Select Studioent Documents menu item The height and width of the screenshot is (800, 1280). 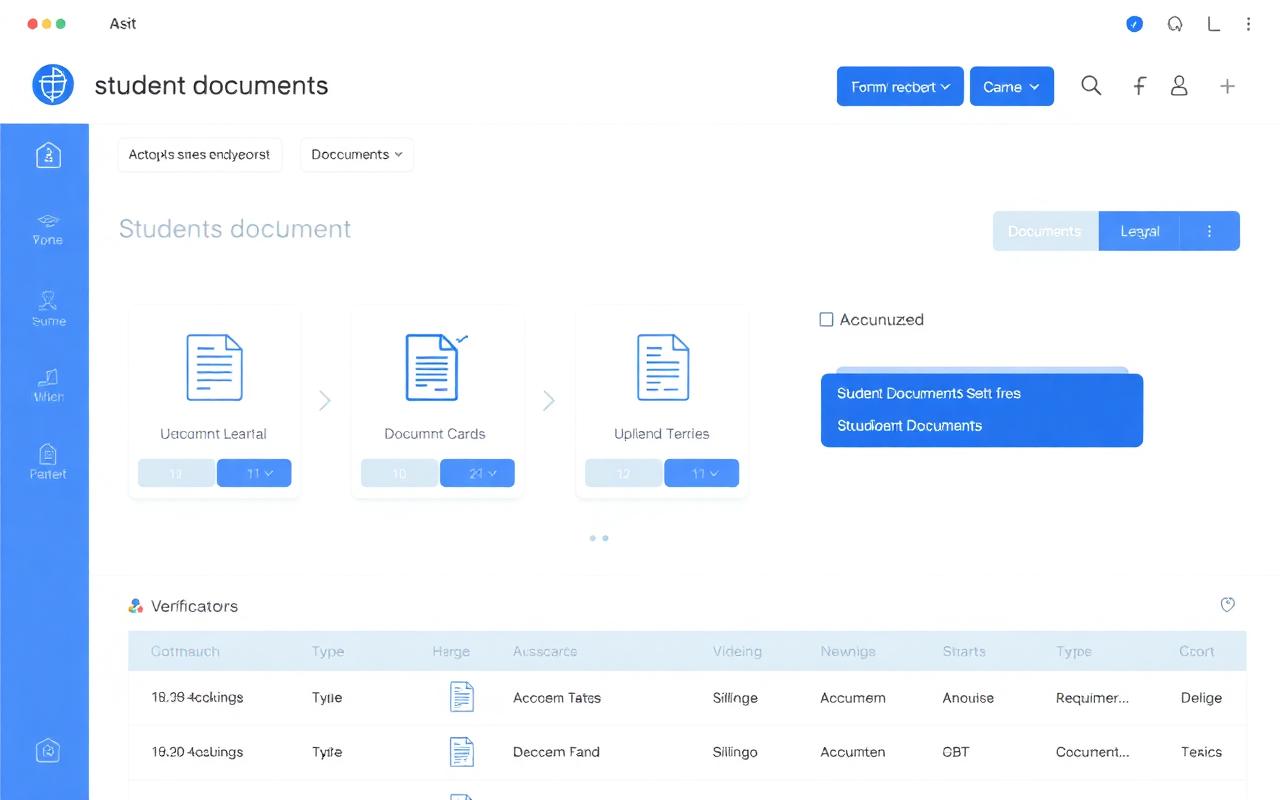pyautogui.click(x=909, y=425)
